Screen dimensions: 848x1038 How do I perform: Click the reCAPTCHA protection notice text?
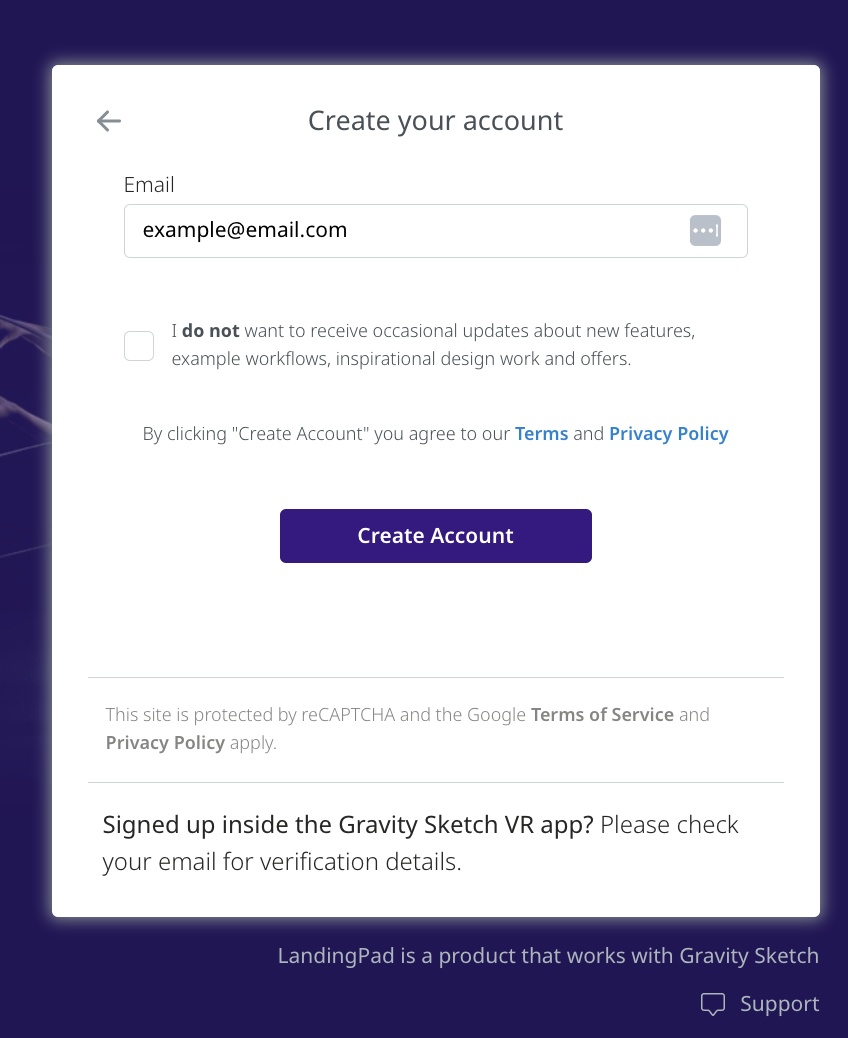coord(407,729)
